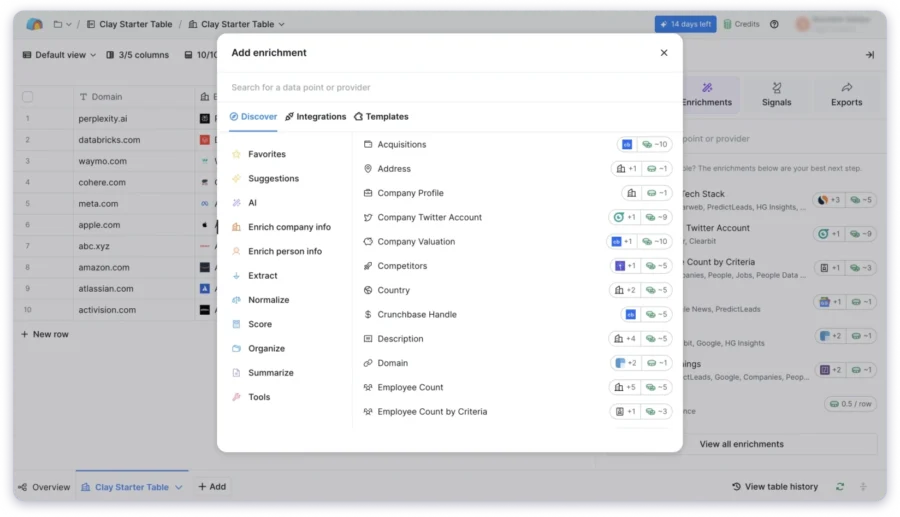This screenshot has width=900, height=517.
Task: Click the Favorites star icon
Action: pos(237,154)
